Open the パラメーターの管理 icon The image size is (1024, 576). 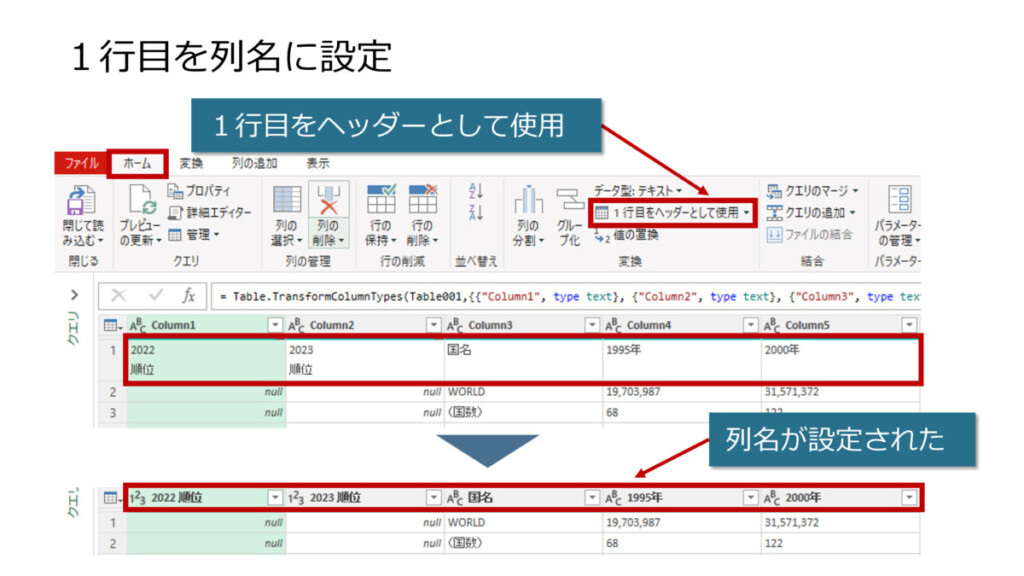point(898,200)
